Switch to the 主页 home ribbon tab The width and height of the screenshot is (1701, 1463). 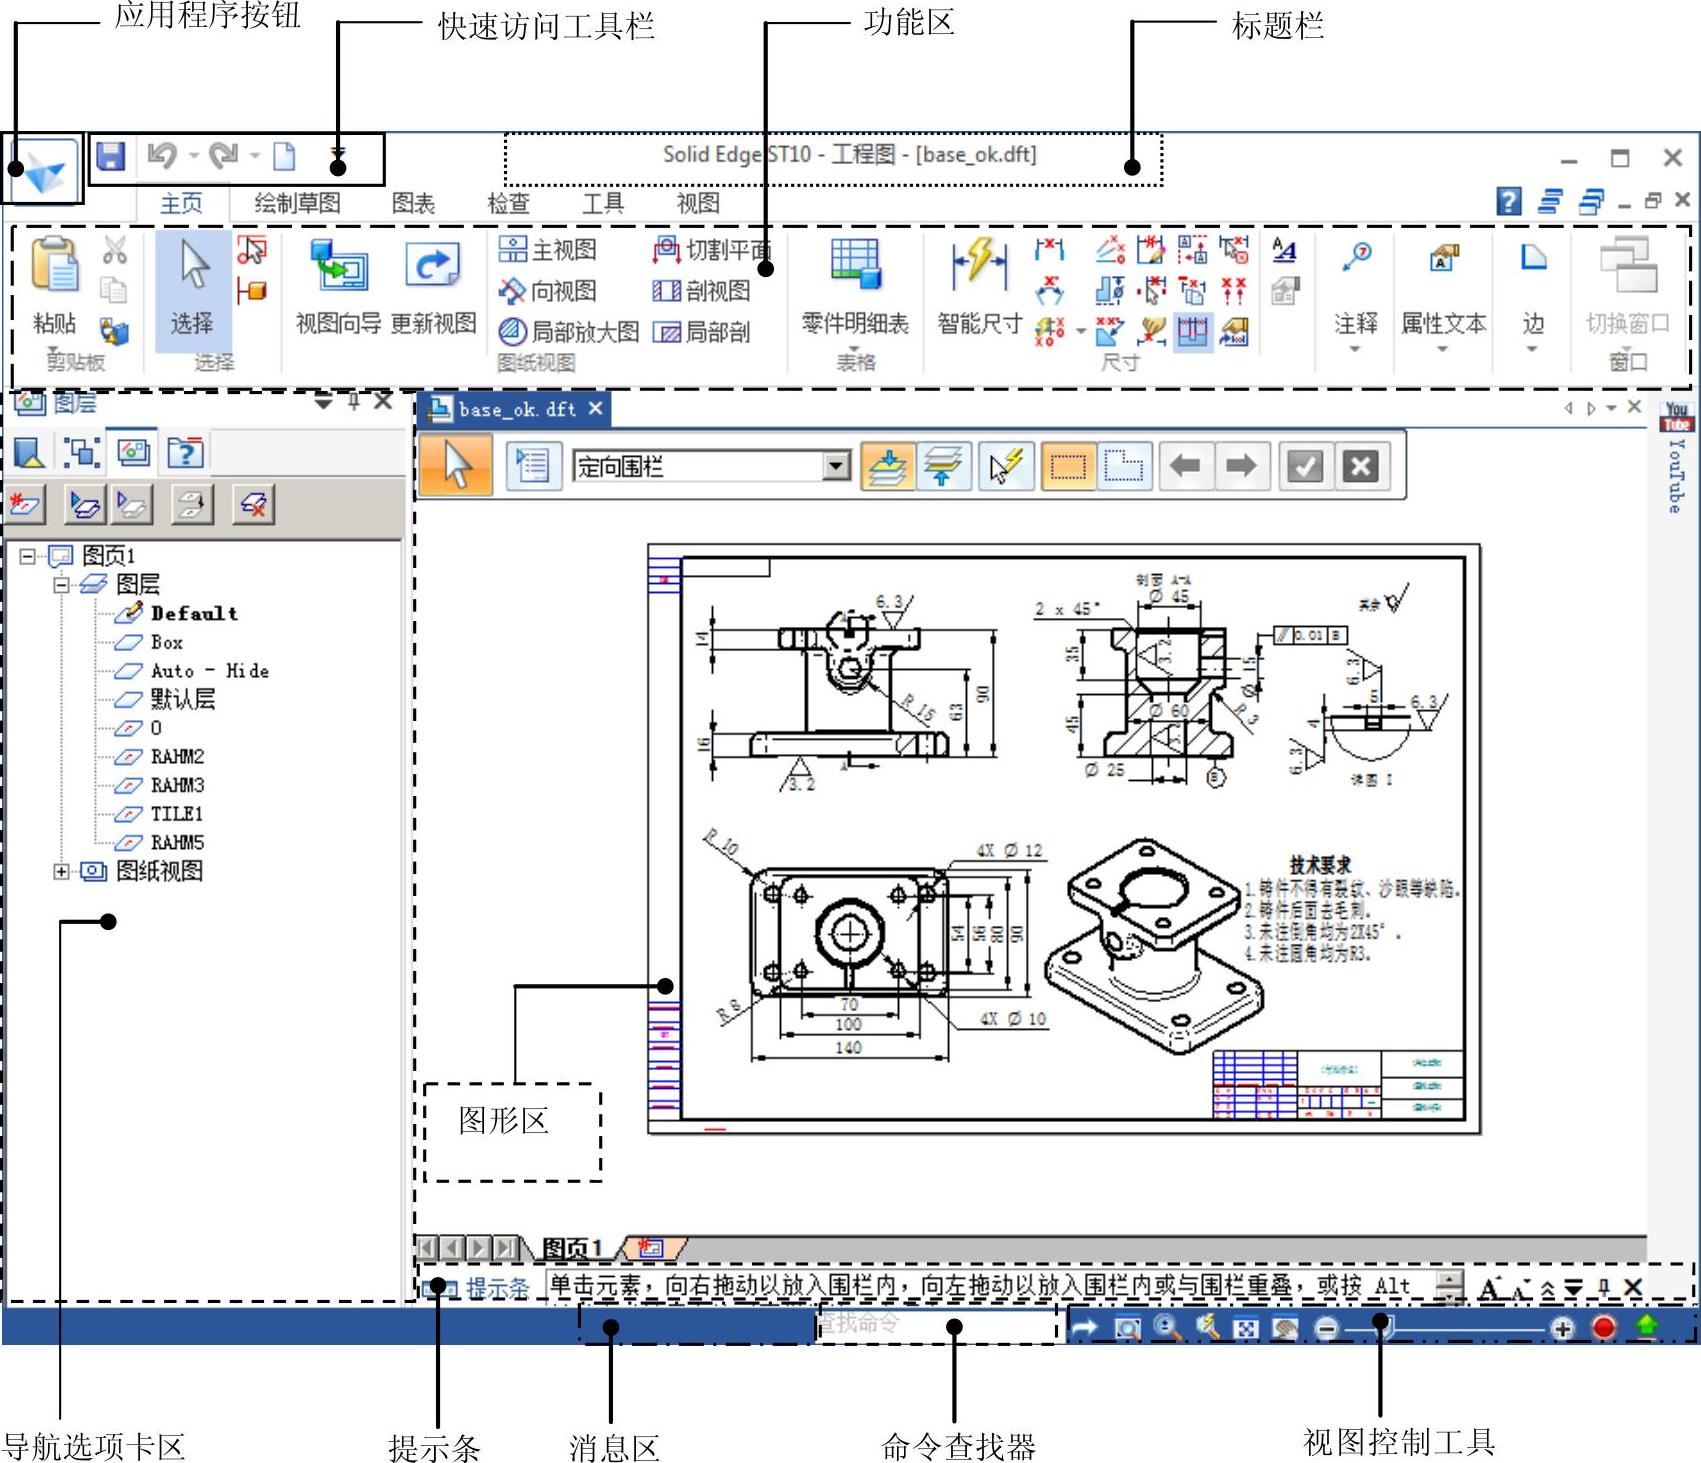(182, 203)
